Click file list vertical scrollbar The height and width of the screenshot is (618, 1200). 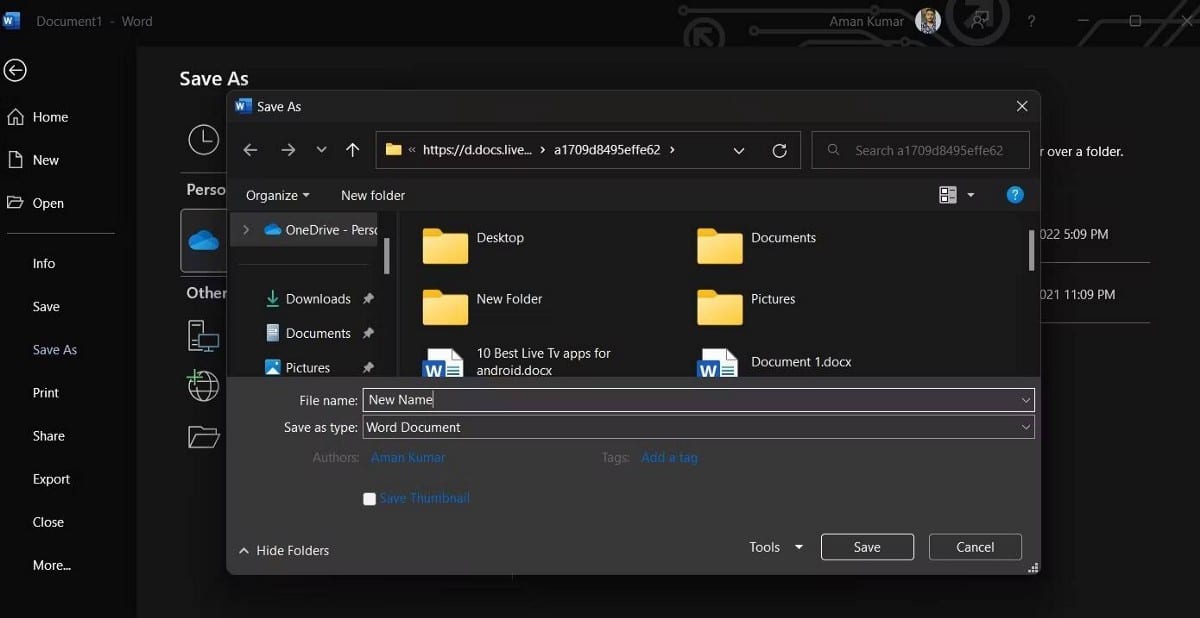pyautogui.click(x=1030, y=250)
